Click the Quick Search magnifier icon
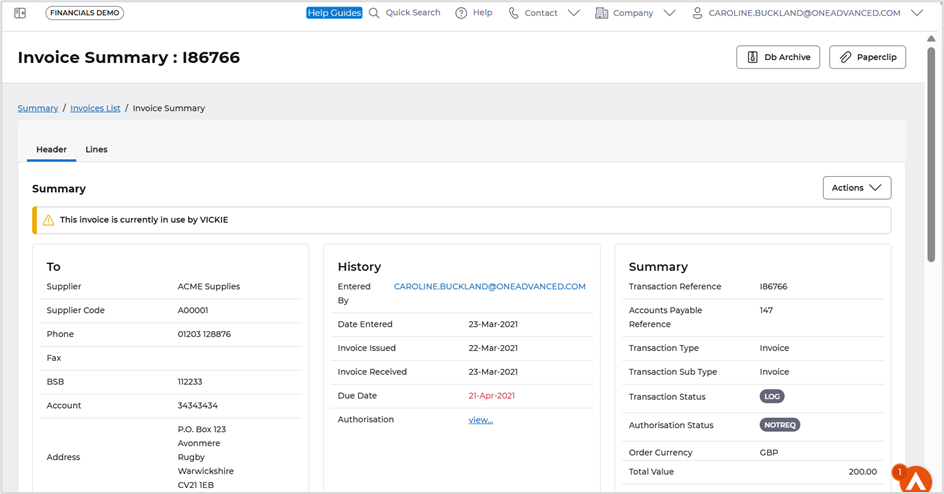The width and height of the screenshot is (944, 494). click(374, 13)
